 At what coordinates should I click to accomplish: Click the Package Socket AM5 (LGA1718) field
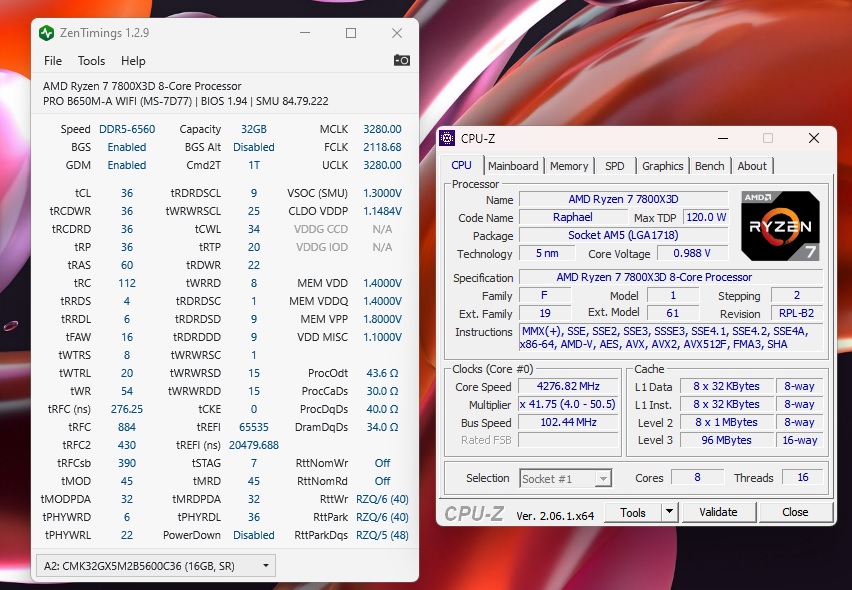623,235
